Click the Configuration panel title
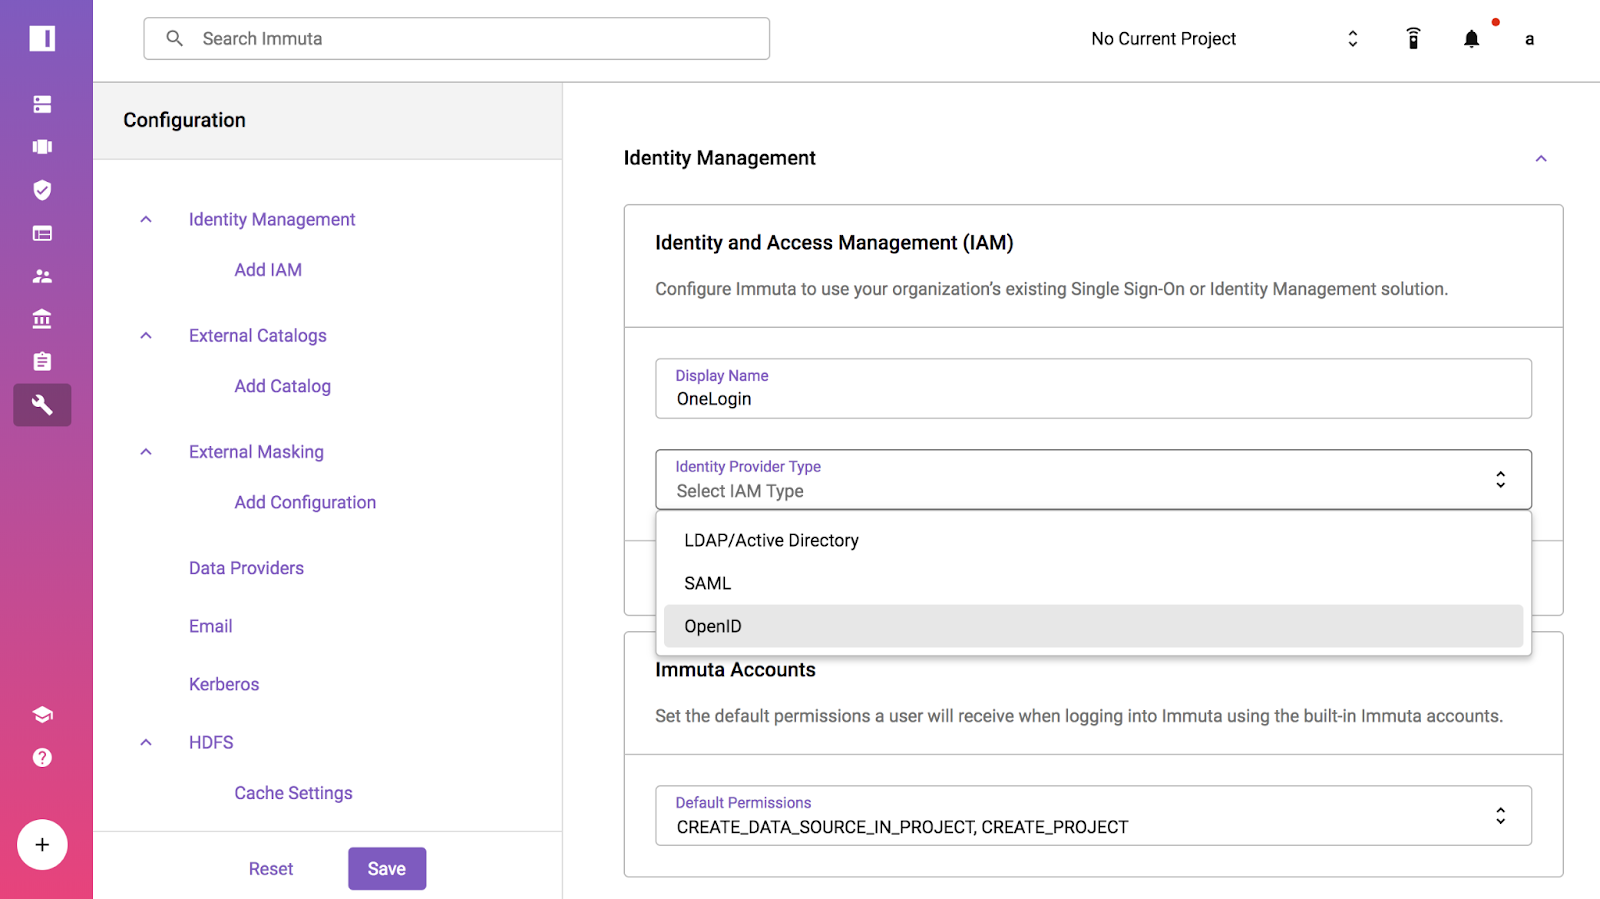The height and width of the screenshot is (899, 1600). 184,120
